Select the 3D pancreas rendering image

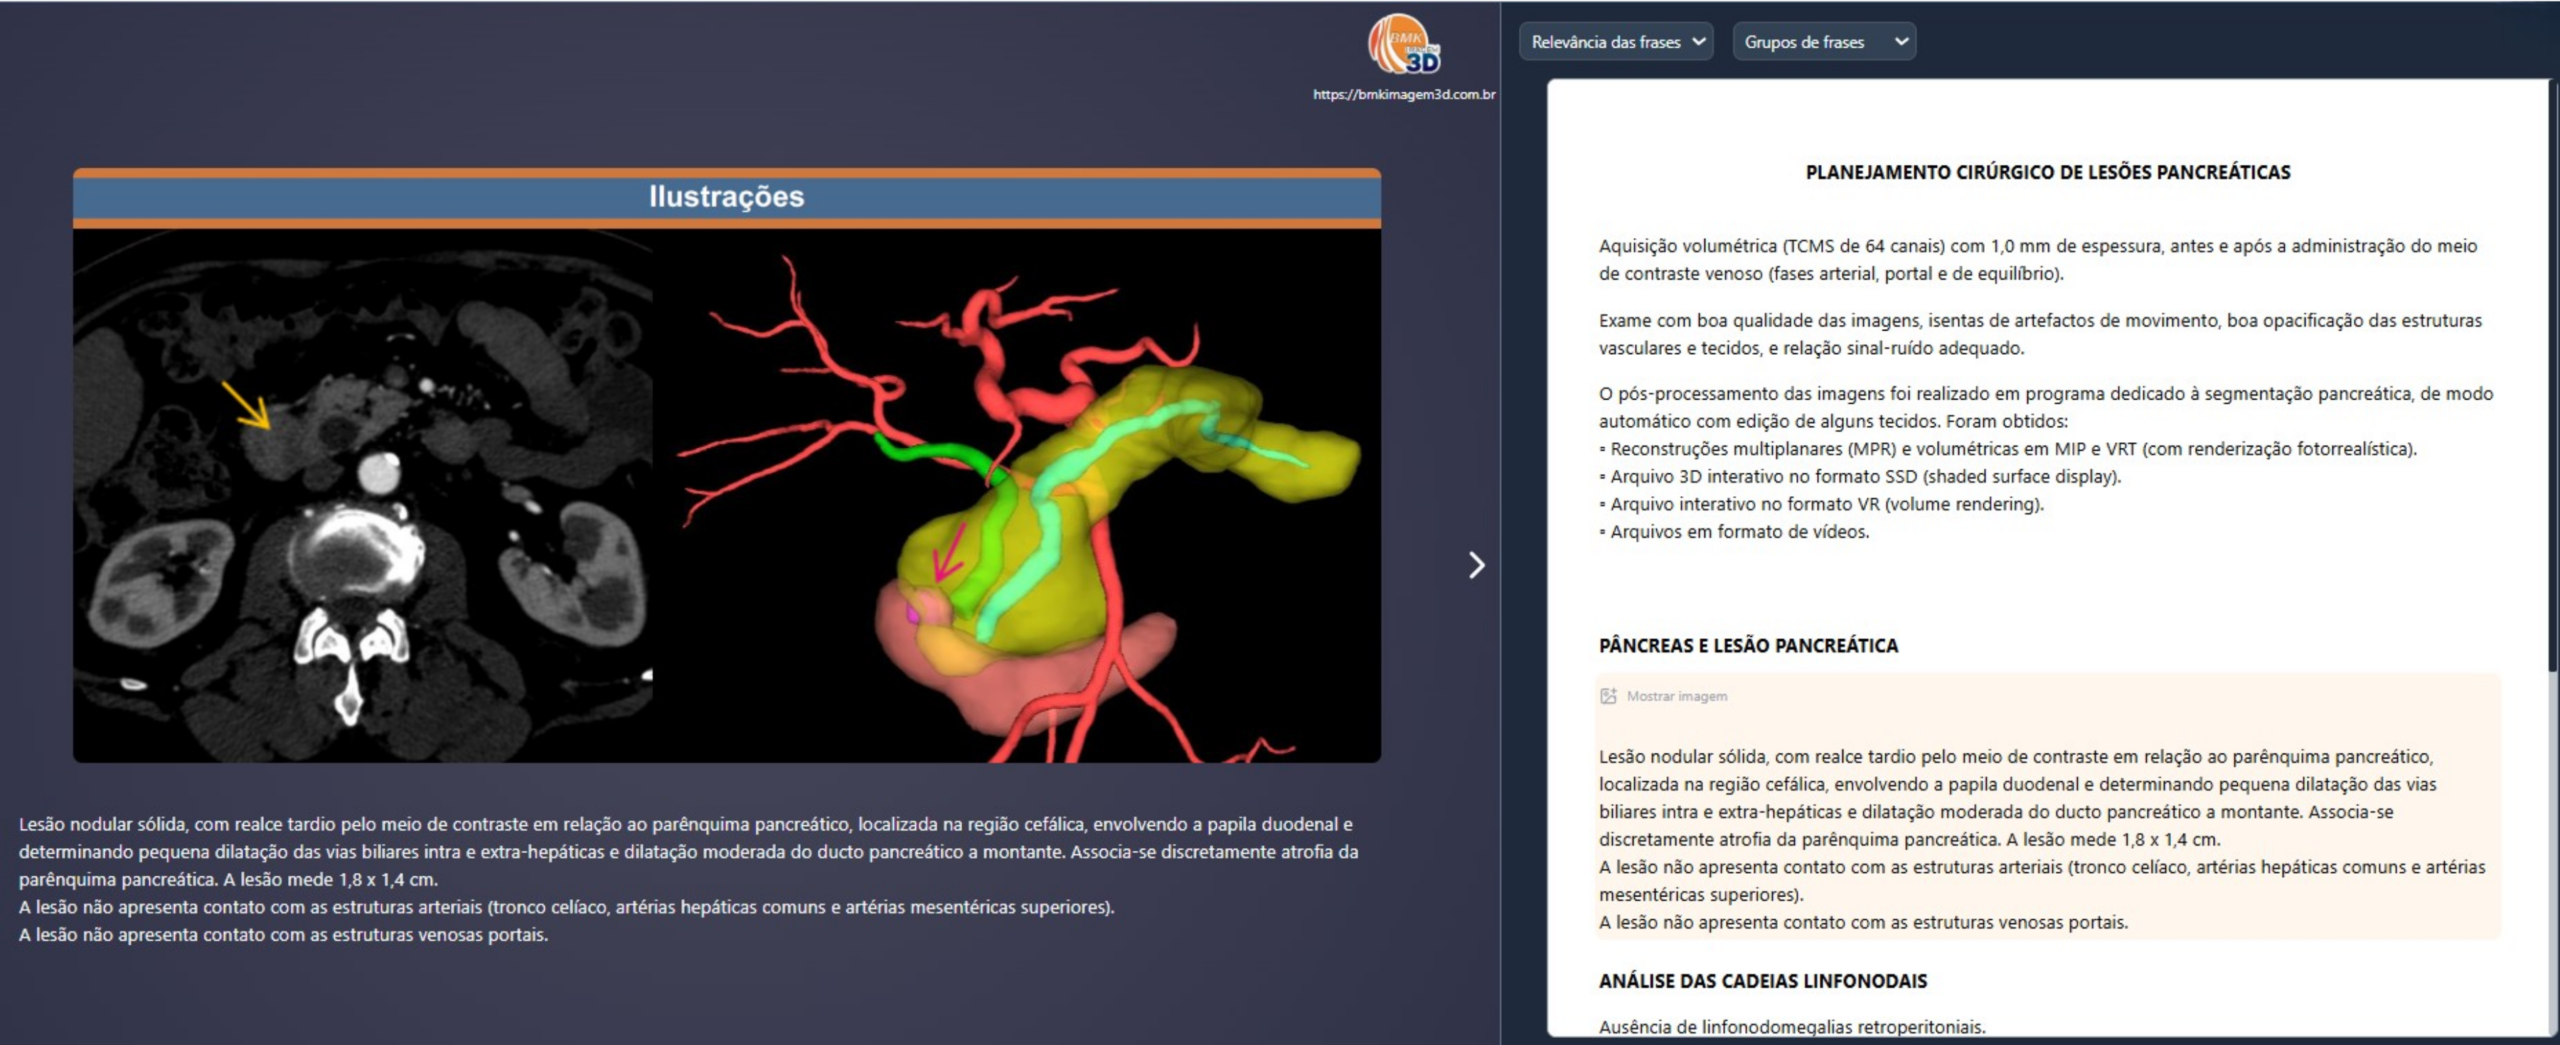pyautogui.click(x=1017, y=496)
